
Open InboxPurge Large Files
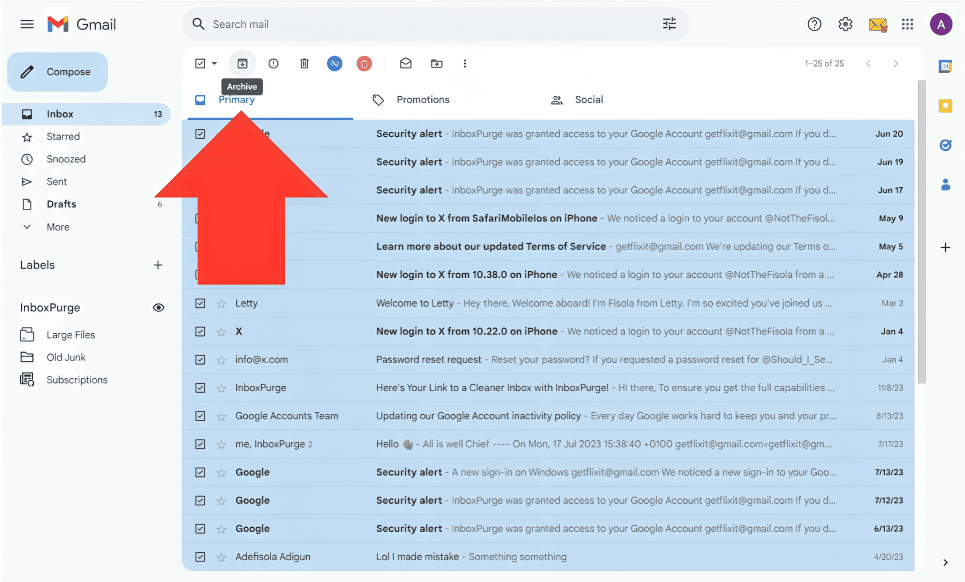pyautogui.click(x=71, y=335)
